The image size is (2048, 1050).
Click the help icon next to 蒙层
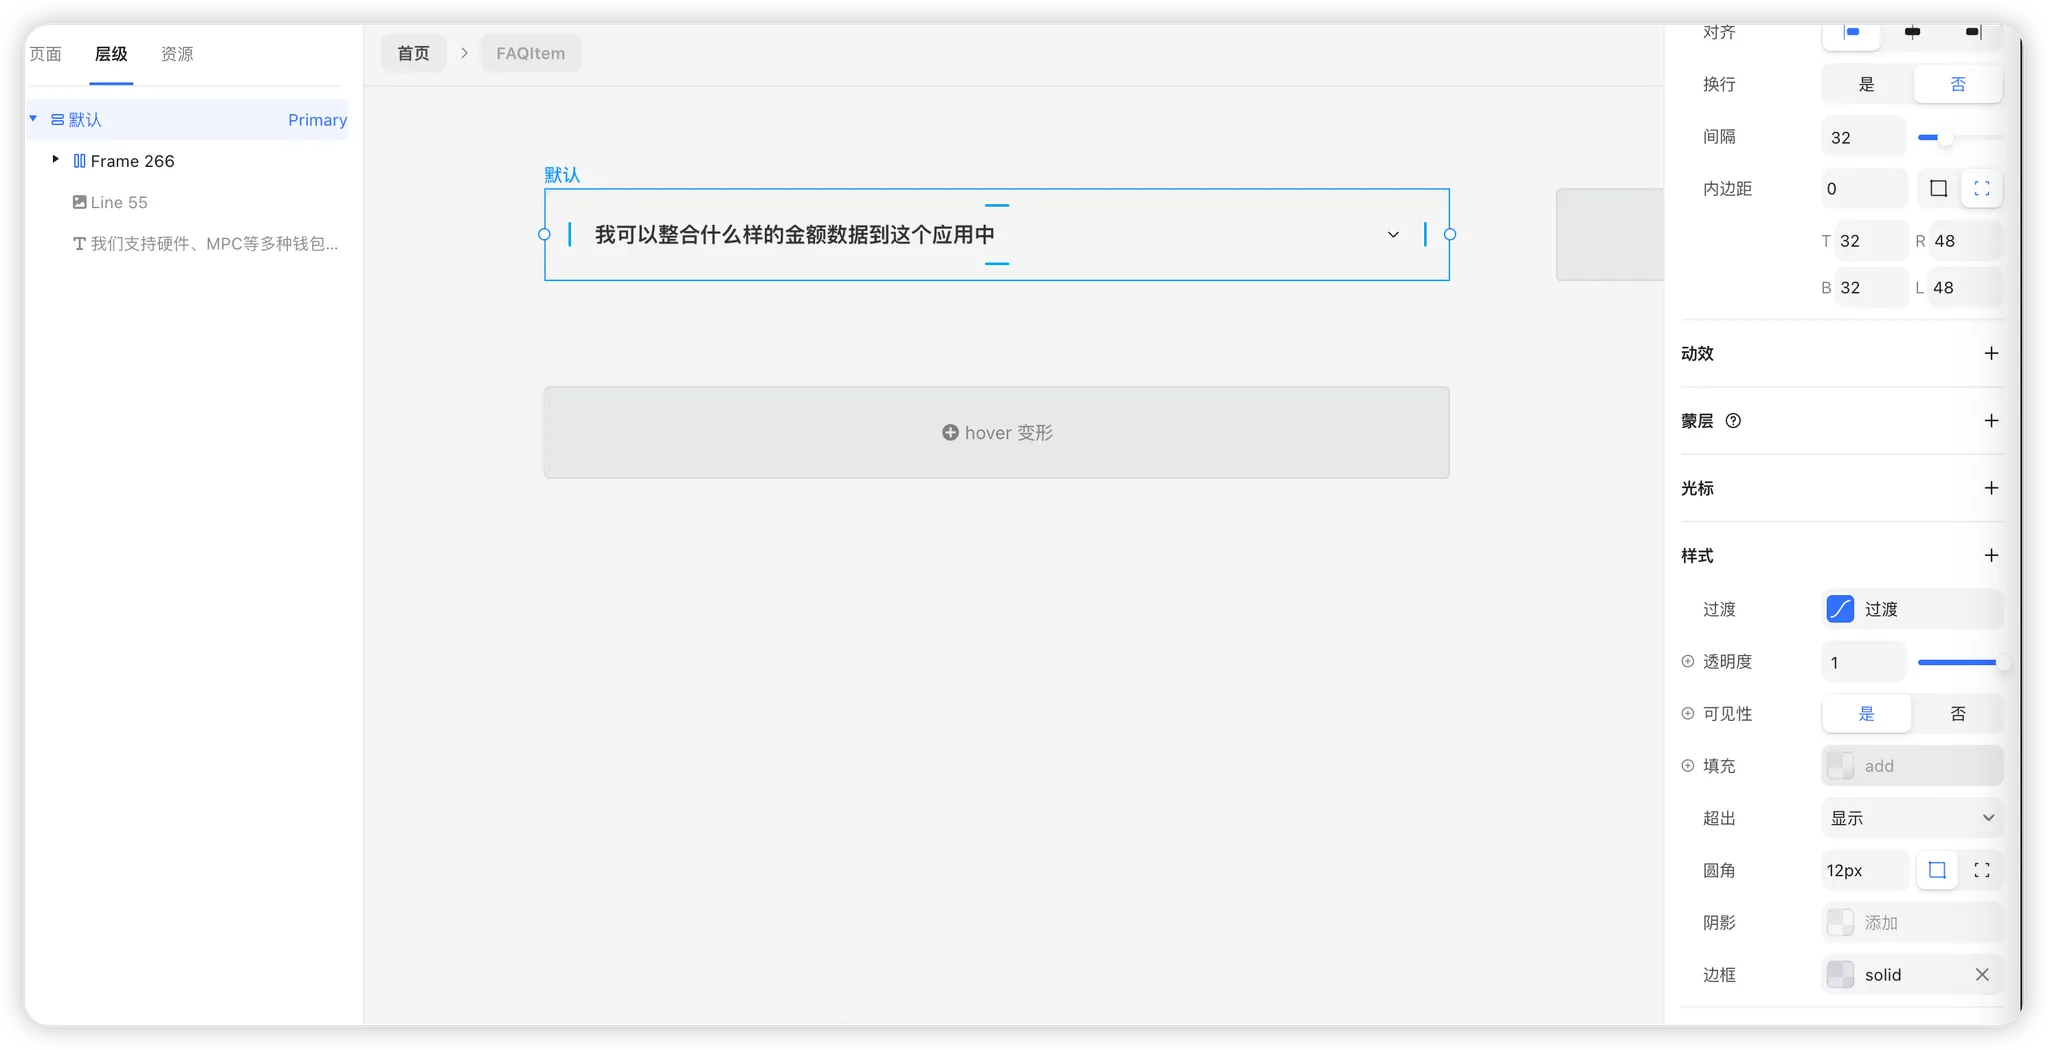pos(1733,421)
